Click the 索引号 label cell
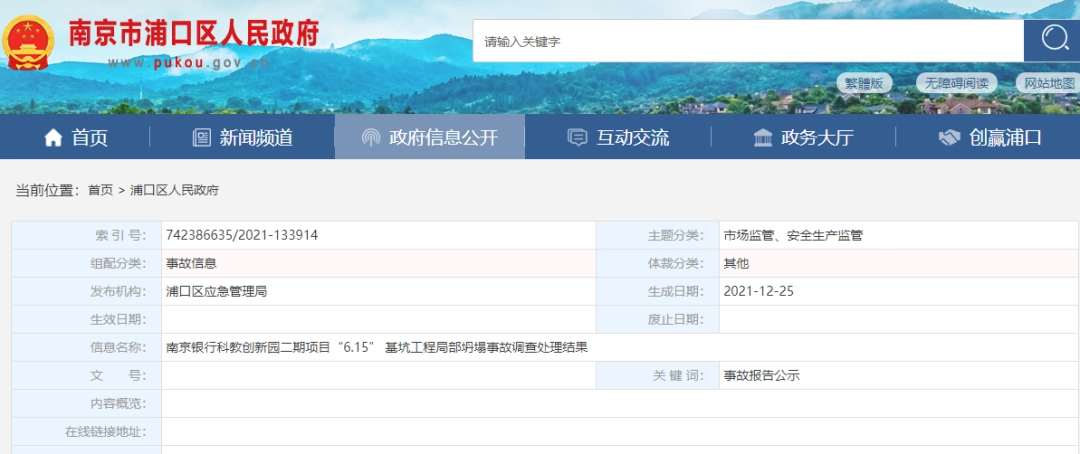This screenshot has height=454, width=1080. (87, 236)
